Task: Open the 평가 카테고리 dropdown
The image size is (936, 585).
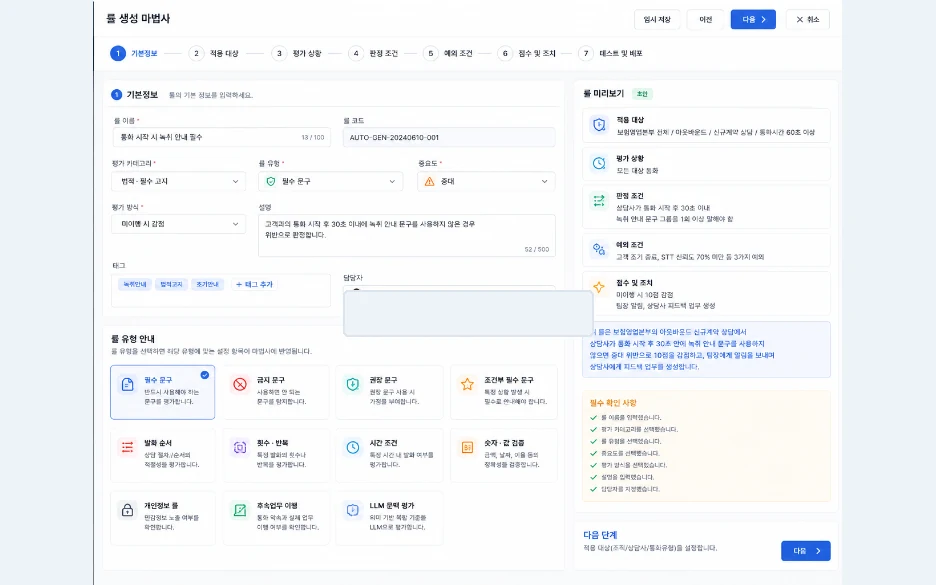Action: pos(178,181)
